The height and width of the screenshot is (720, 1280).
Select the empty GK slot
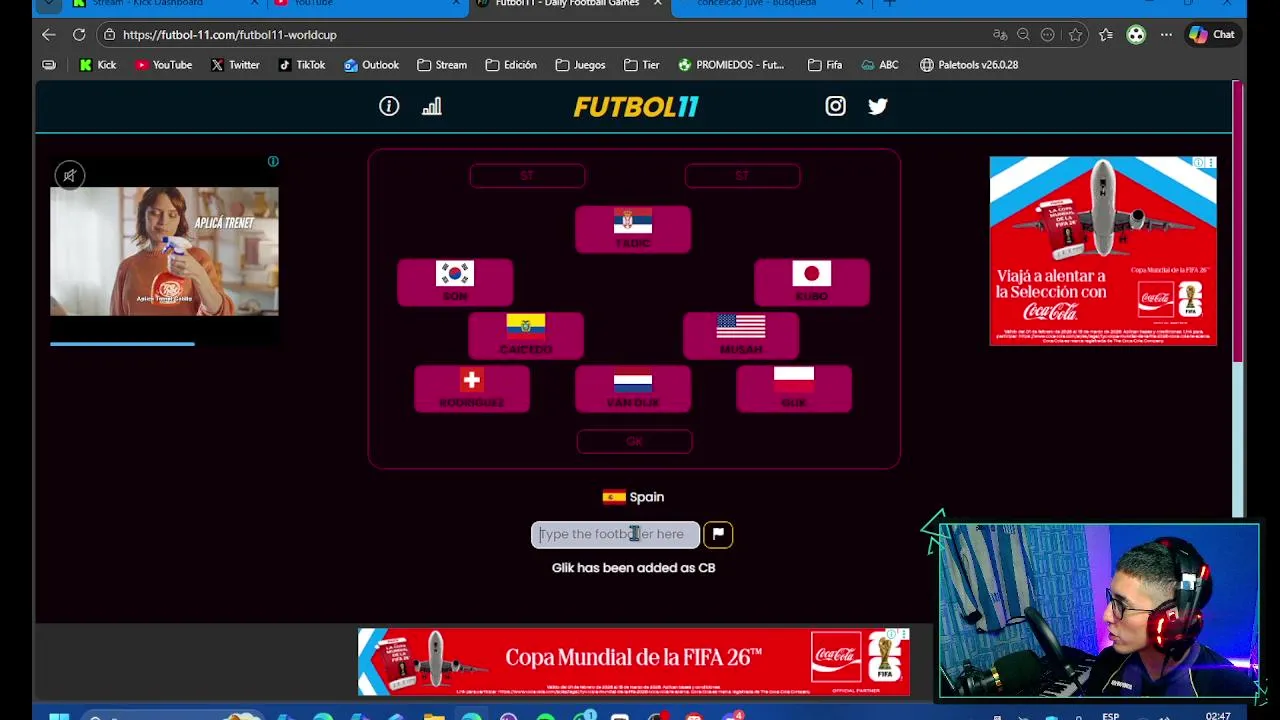point(634,441)
